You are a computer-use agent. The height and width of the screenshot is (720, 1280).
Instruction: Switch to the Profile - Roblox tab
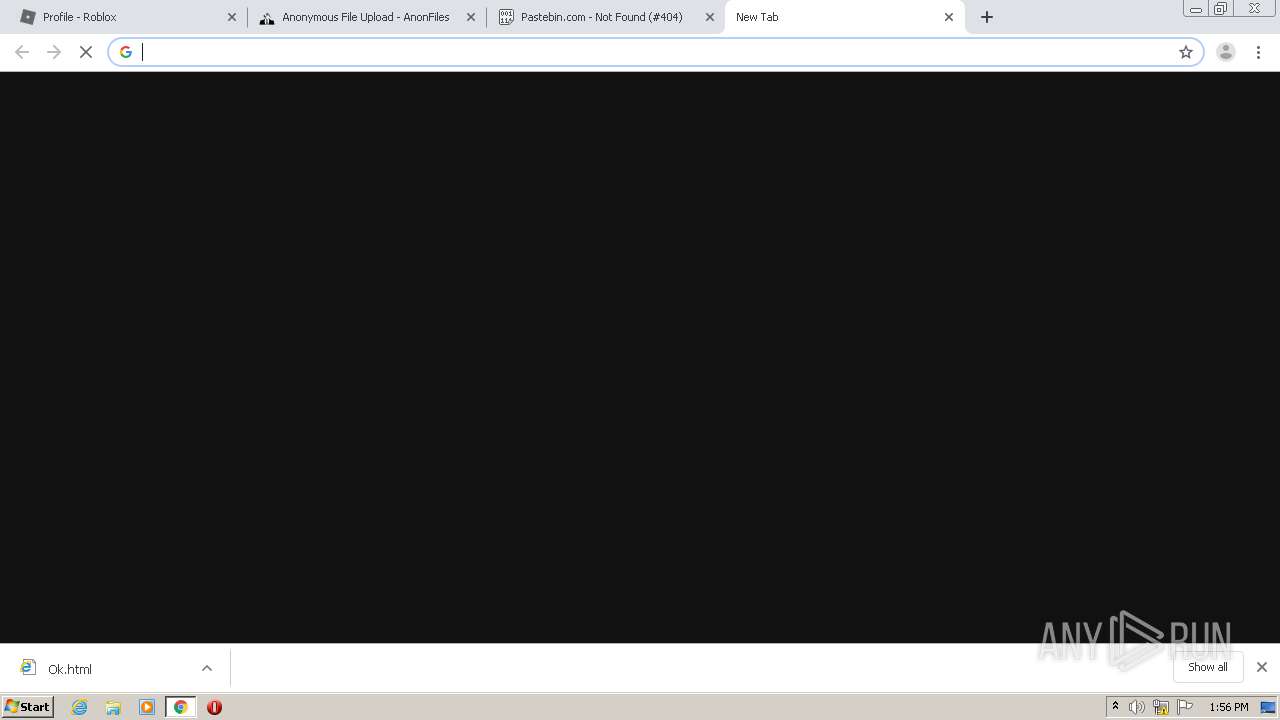125,17
